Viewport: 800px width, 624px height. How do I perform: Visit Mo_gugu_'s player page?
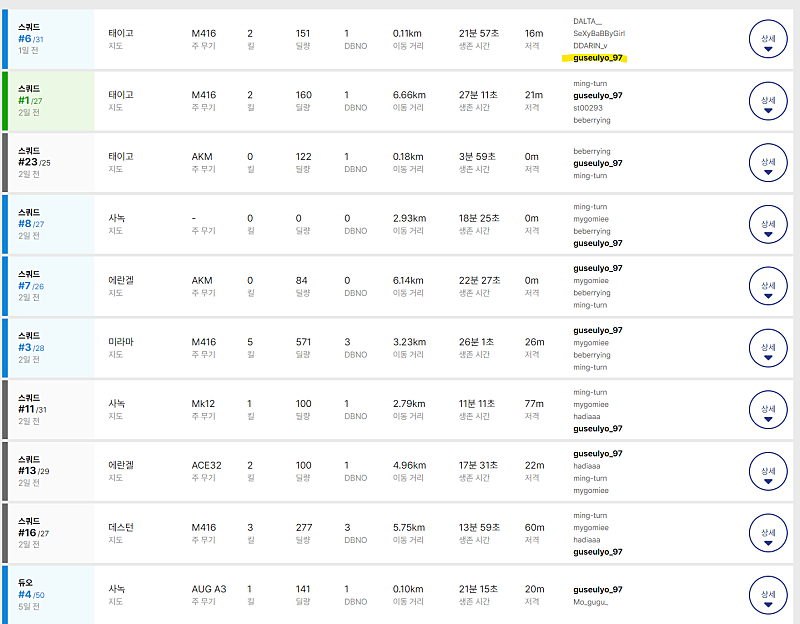(x=590, y=602)
